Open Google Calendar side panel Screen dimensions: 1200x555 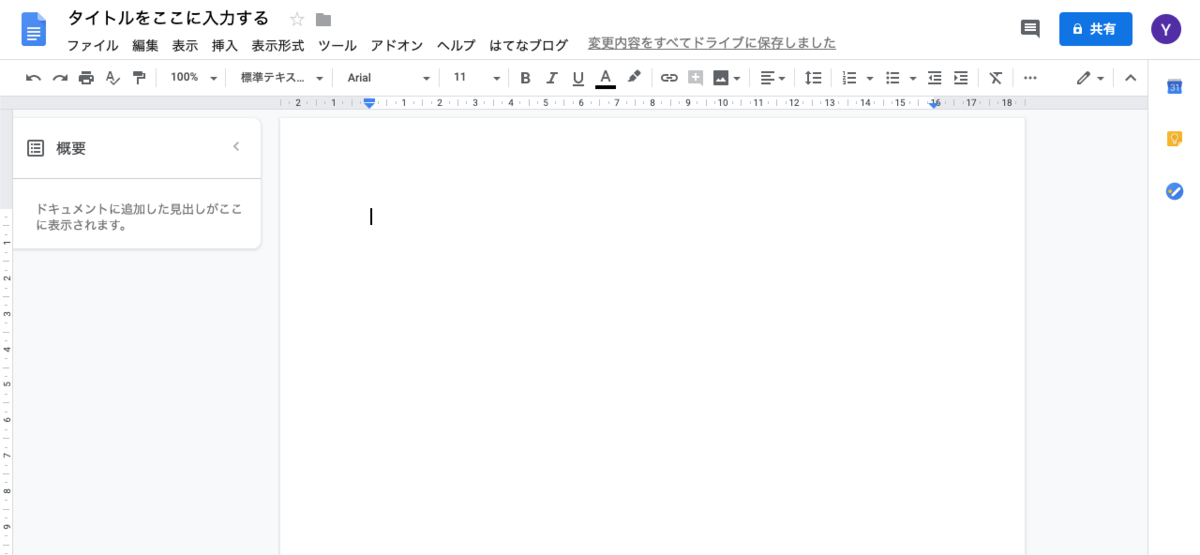point(1174,87)
